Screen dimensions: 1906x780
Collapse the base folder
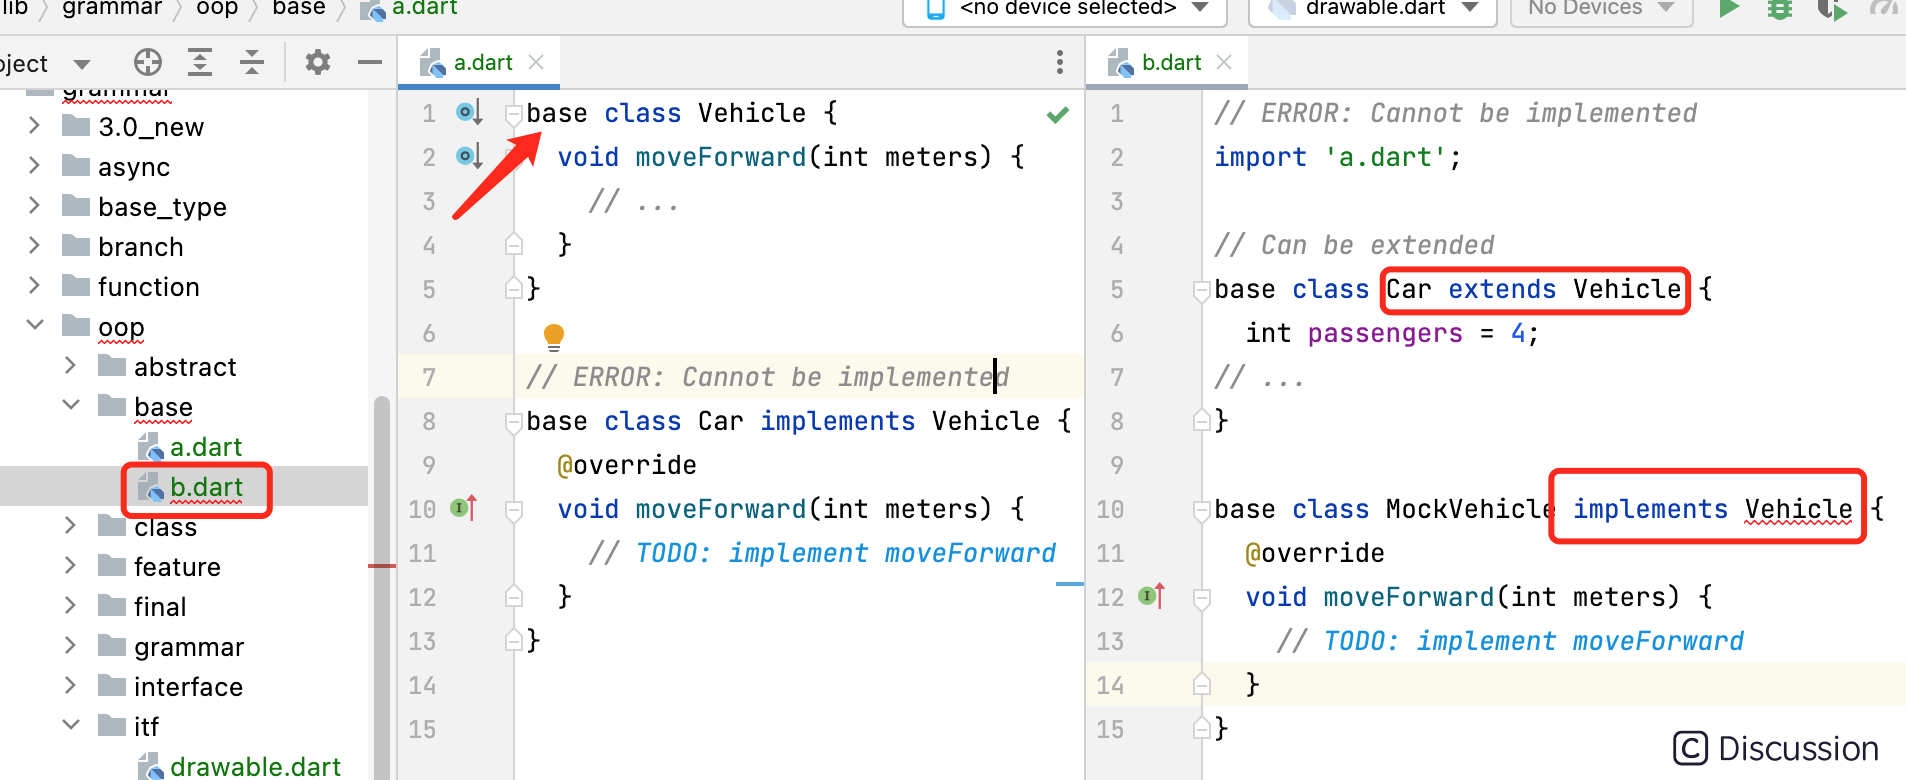coord(71,405)
